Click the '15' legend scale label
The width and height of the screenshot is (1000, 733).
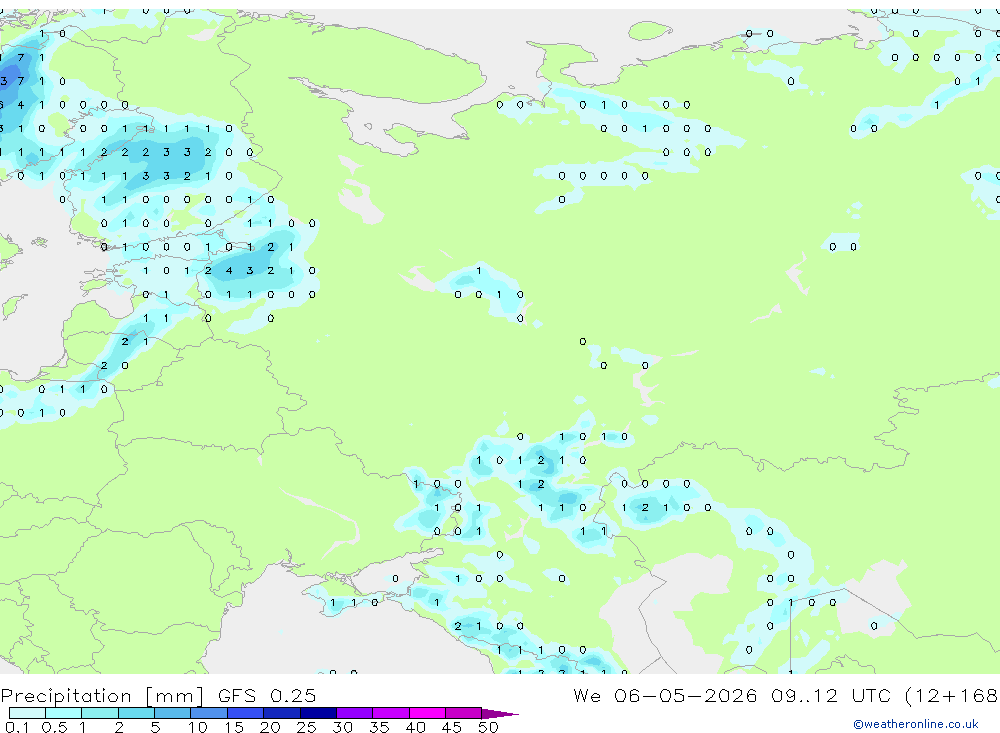coord(234,727)
